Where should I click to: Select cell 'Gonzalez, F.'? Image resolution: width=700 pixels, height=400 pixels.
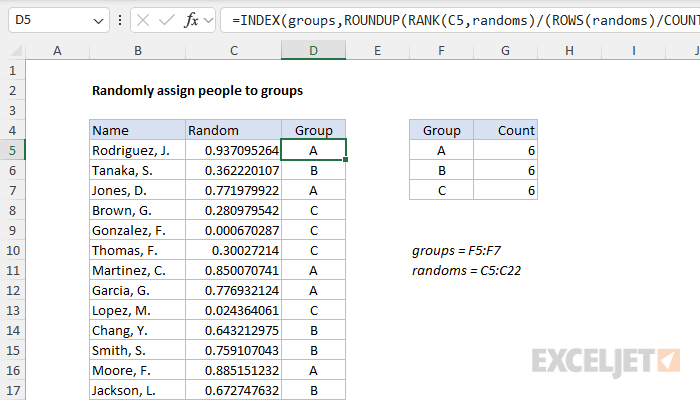pyautogui.click(x=138, y=230)
